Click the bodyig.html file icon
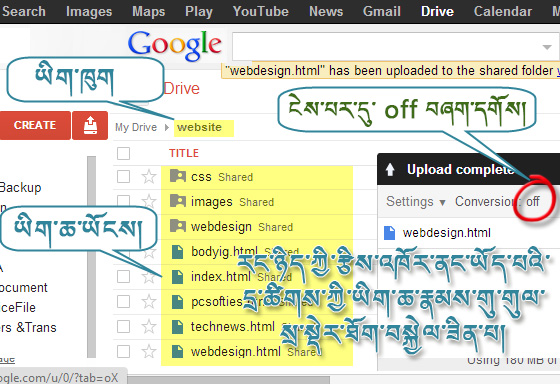This screenshot has width=560, height=384. pos(178,251)
